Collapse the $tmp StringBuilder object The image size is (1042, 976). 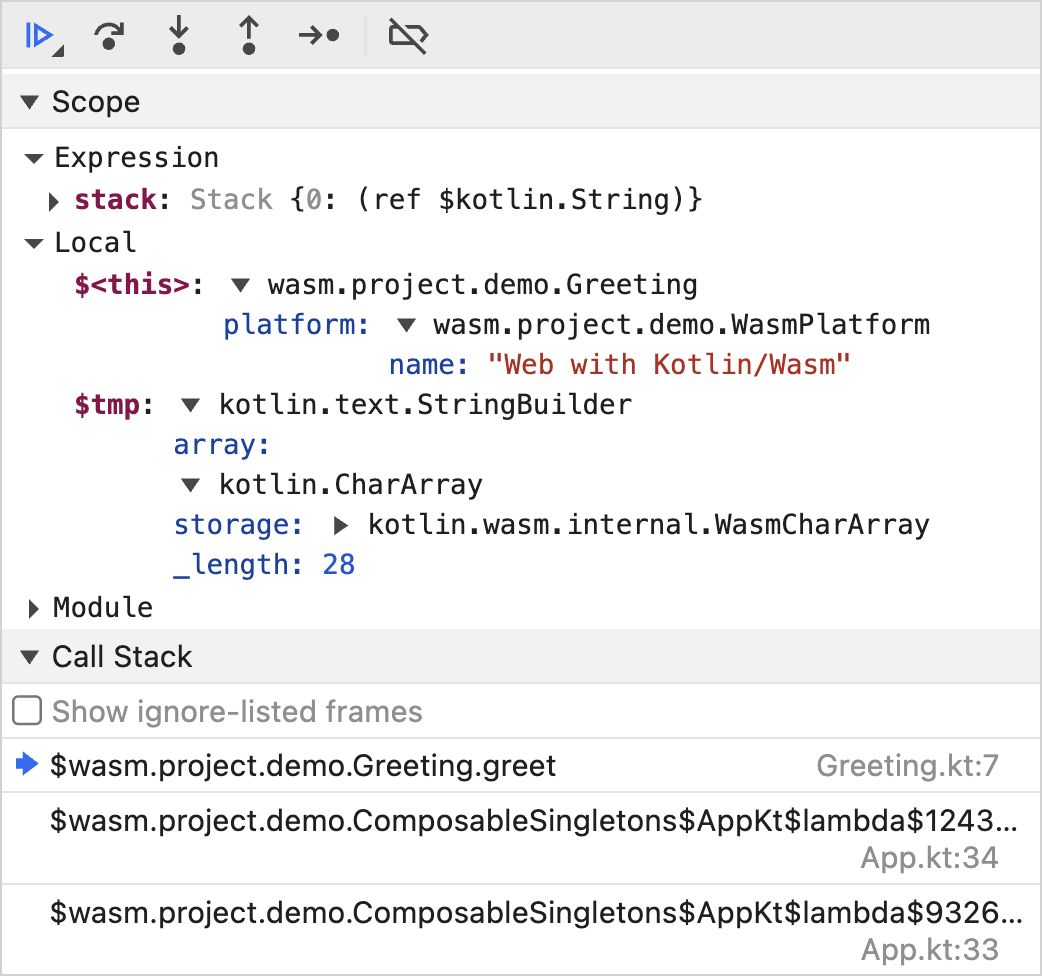190,405
